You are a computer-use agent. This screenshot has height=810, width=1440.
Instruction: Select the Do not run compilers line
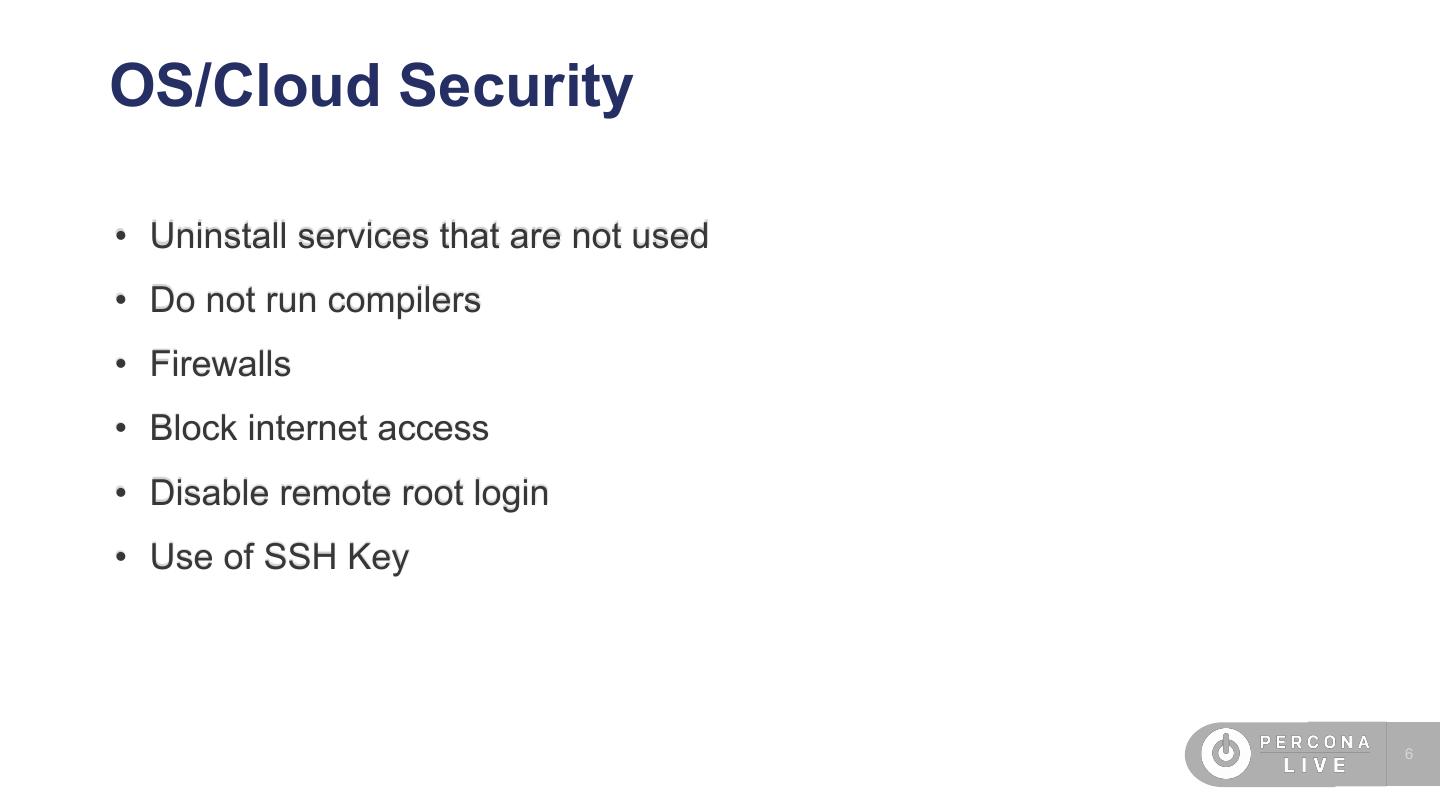click(315, 300)
